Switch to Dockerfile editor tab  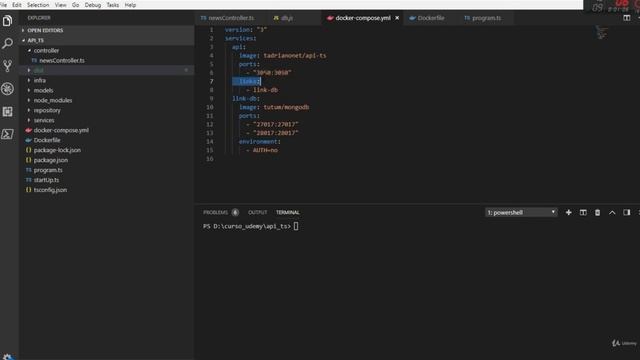tap(431, 18)
